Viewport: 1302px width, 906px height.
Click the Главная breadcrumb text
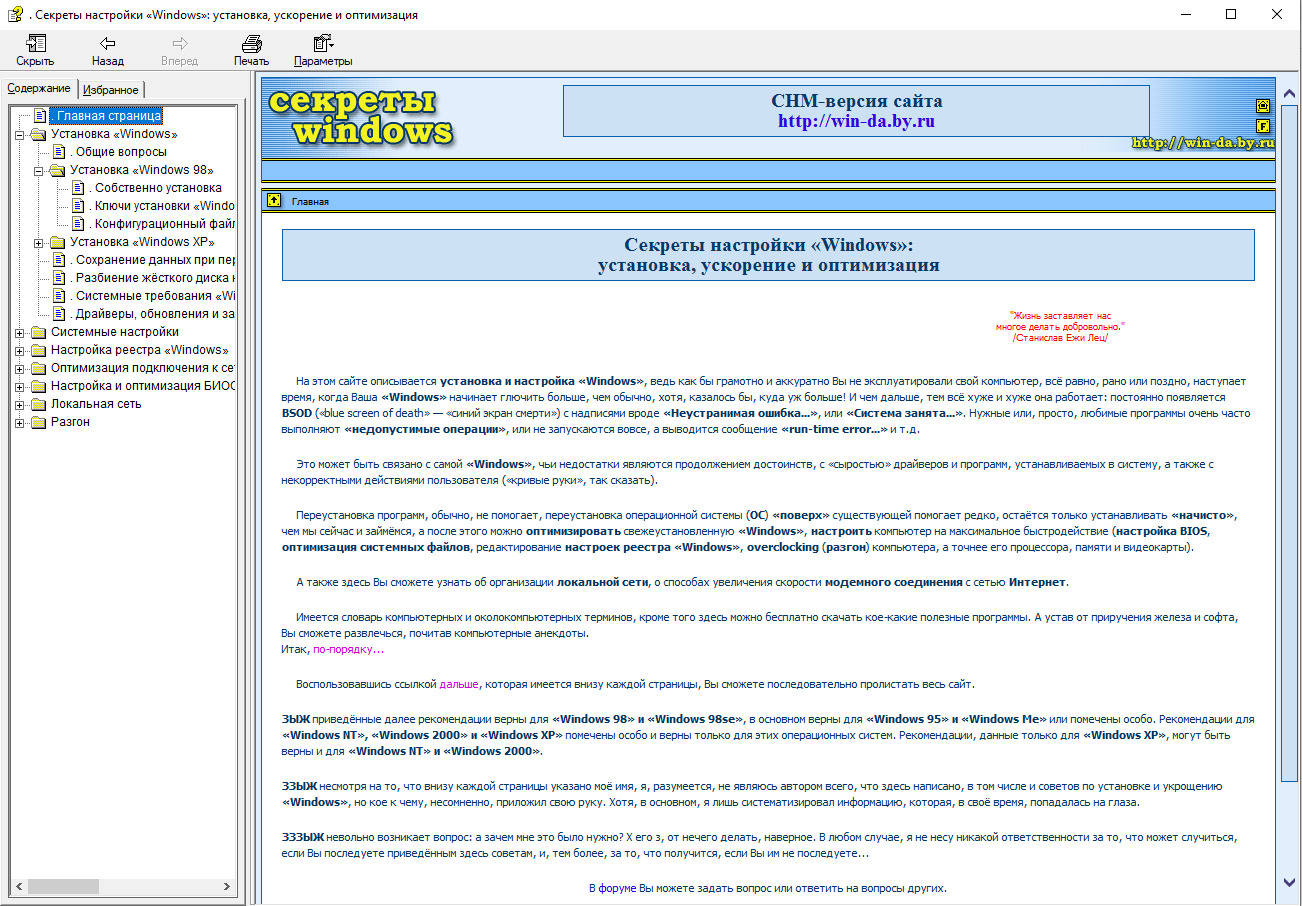(310, 201)
